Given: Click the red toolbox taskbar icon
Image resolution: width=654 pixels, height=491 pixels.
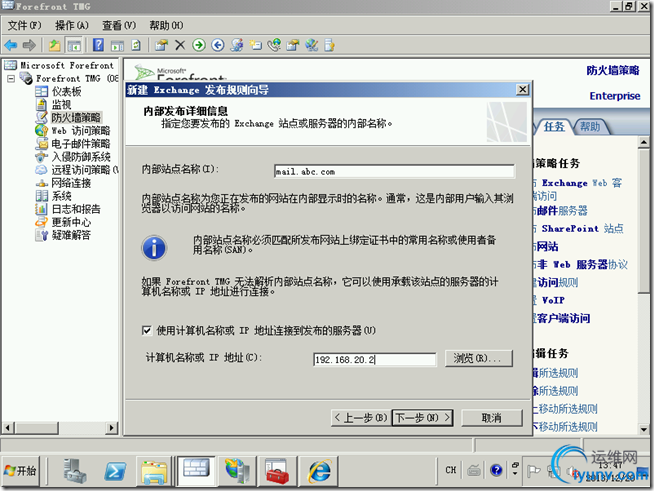Looking at the screenshot, I should click(x=277, y=471).
